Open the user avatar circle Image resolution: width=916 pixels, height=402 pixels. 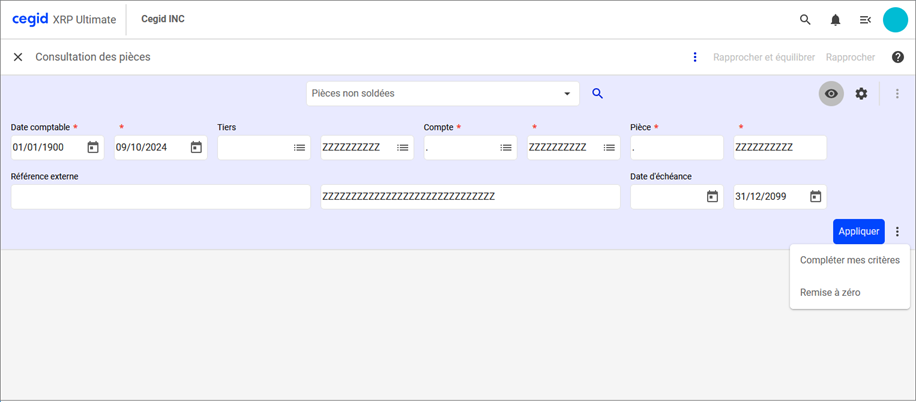pyautogui.click(x=895, y=20)
